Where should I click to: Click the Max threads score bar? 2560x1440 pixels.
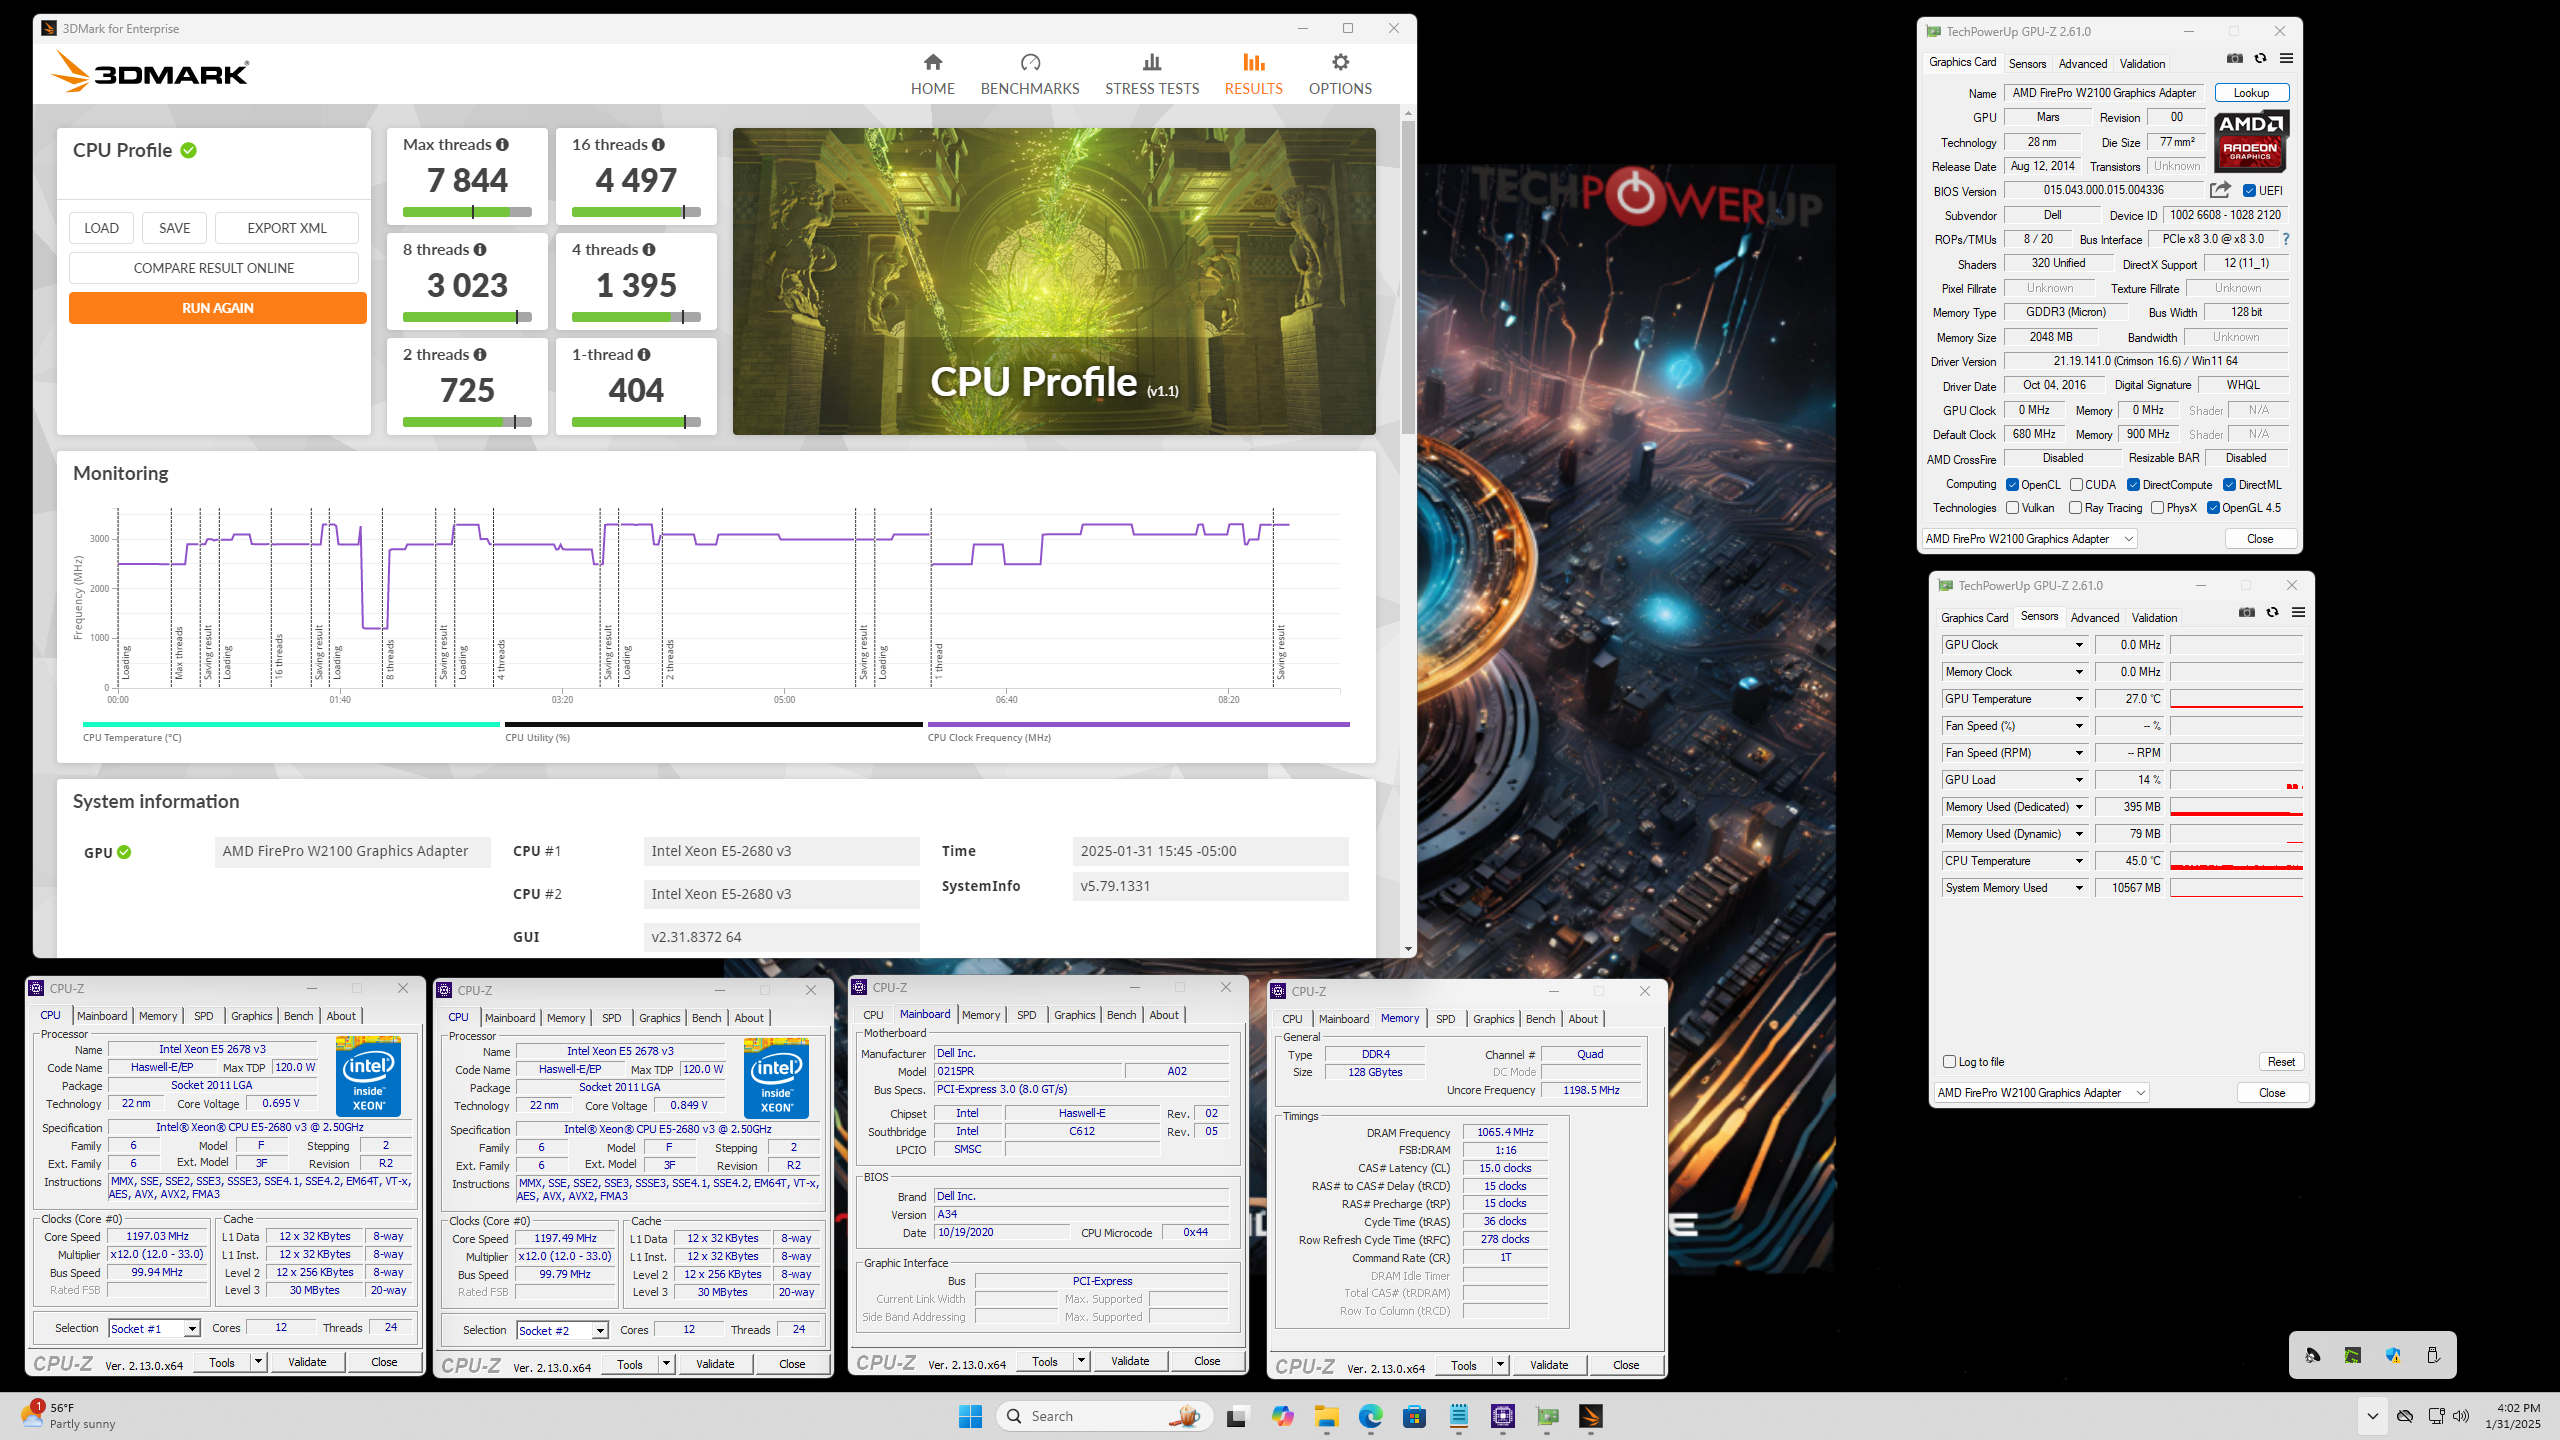coord(467,212)
